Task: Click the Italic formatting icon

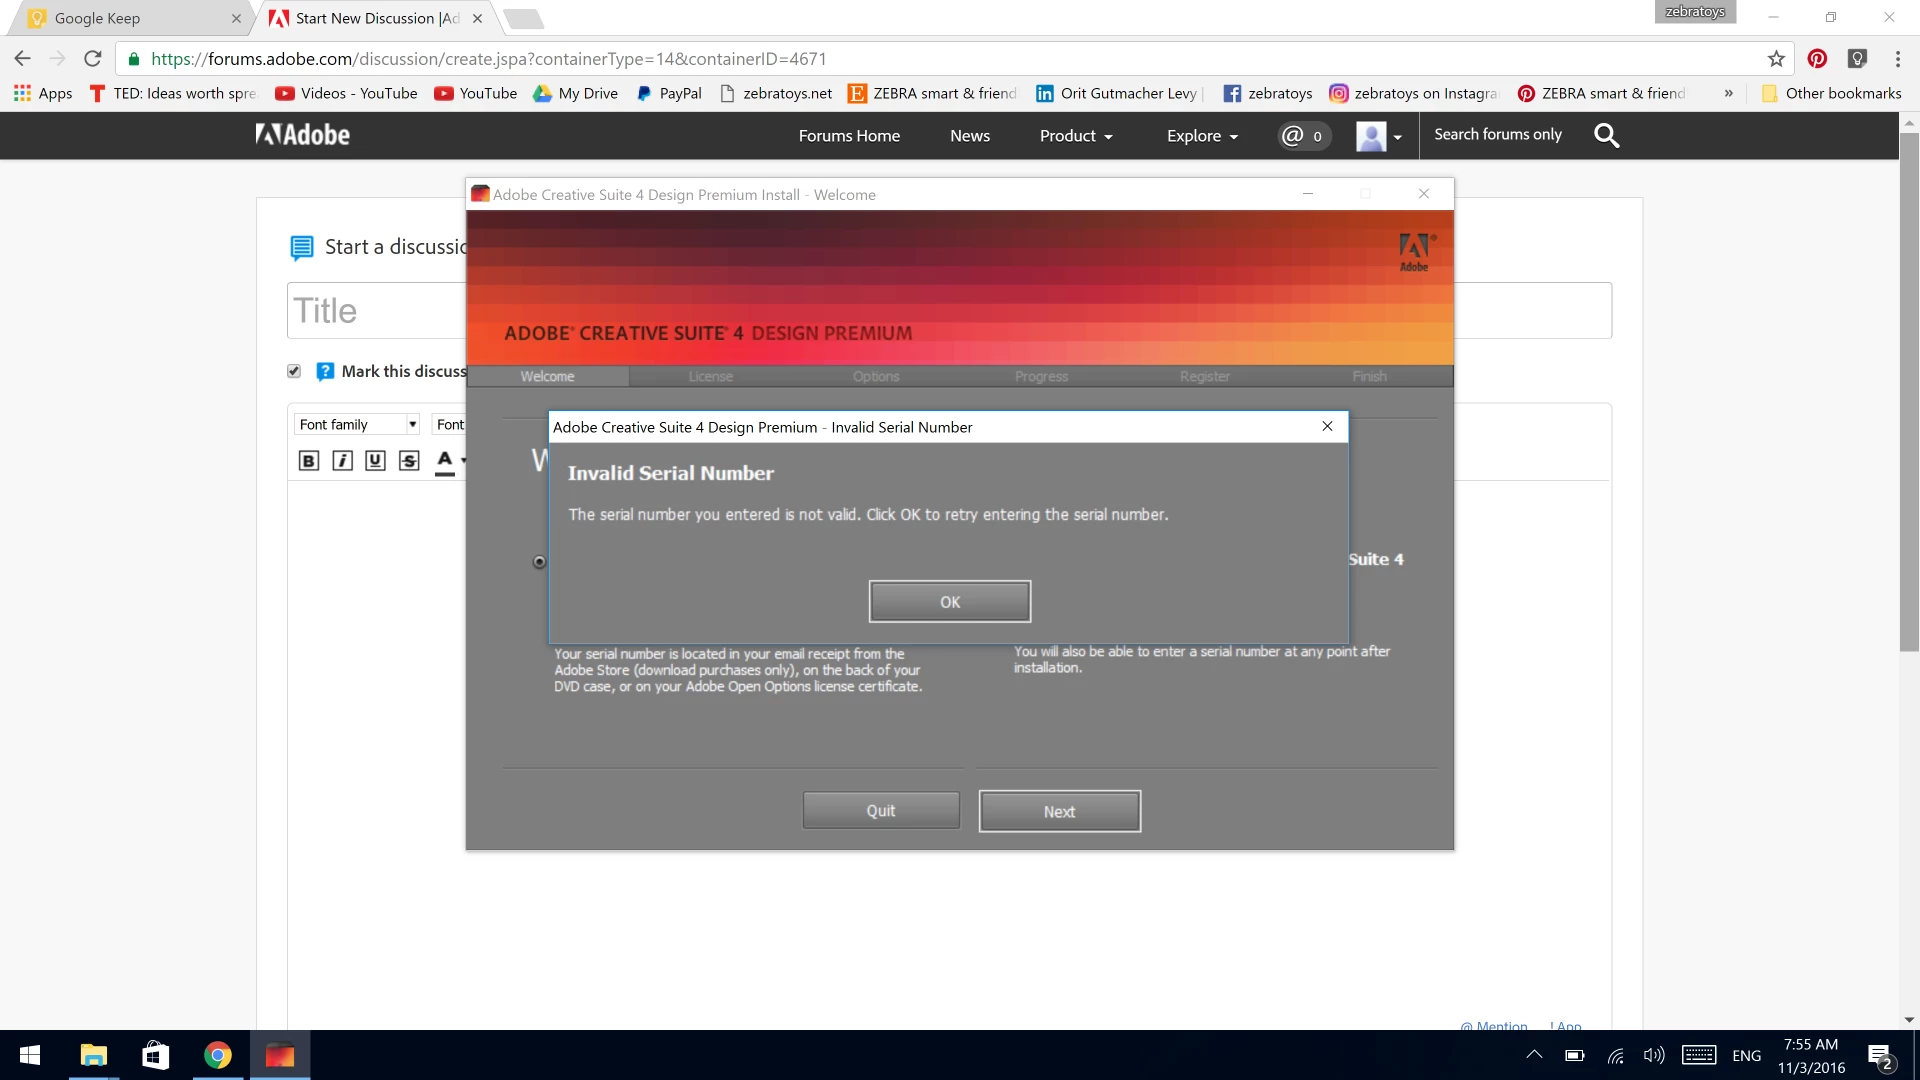Action: (x=342, y=460)
